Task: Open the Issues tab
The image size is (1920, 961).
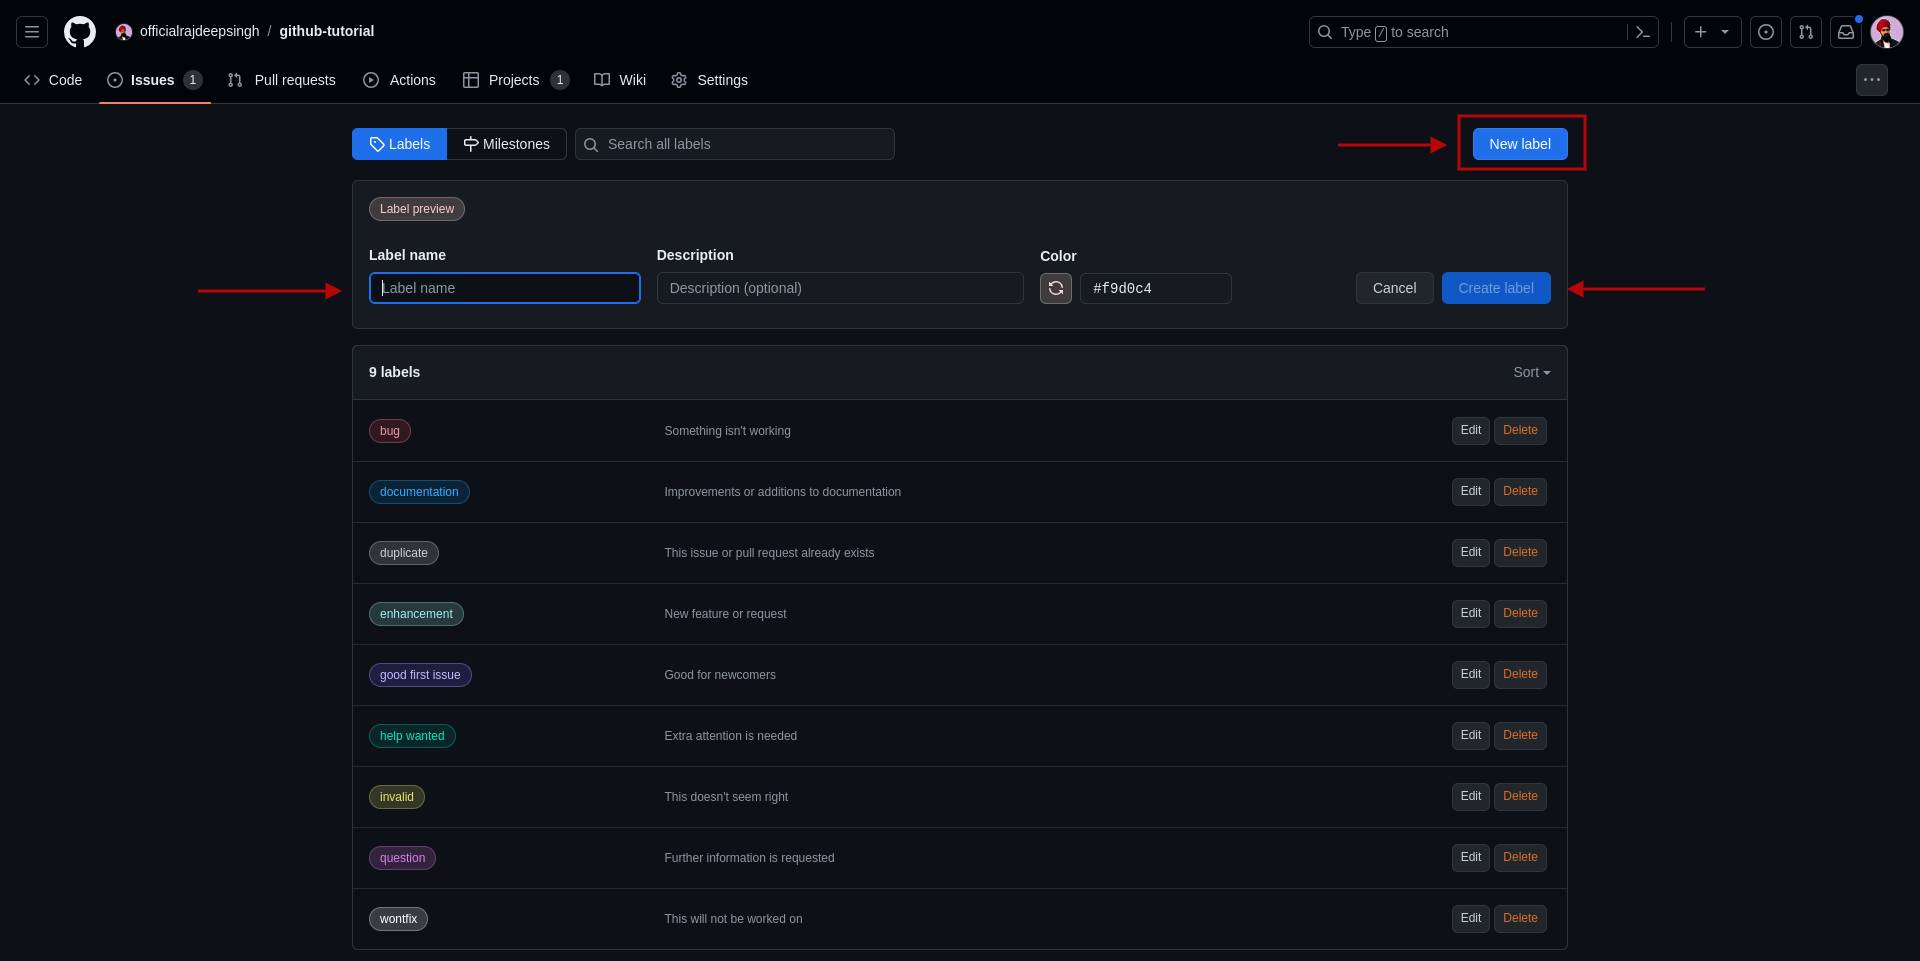Action: click(x=155, y=80)
